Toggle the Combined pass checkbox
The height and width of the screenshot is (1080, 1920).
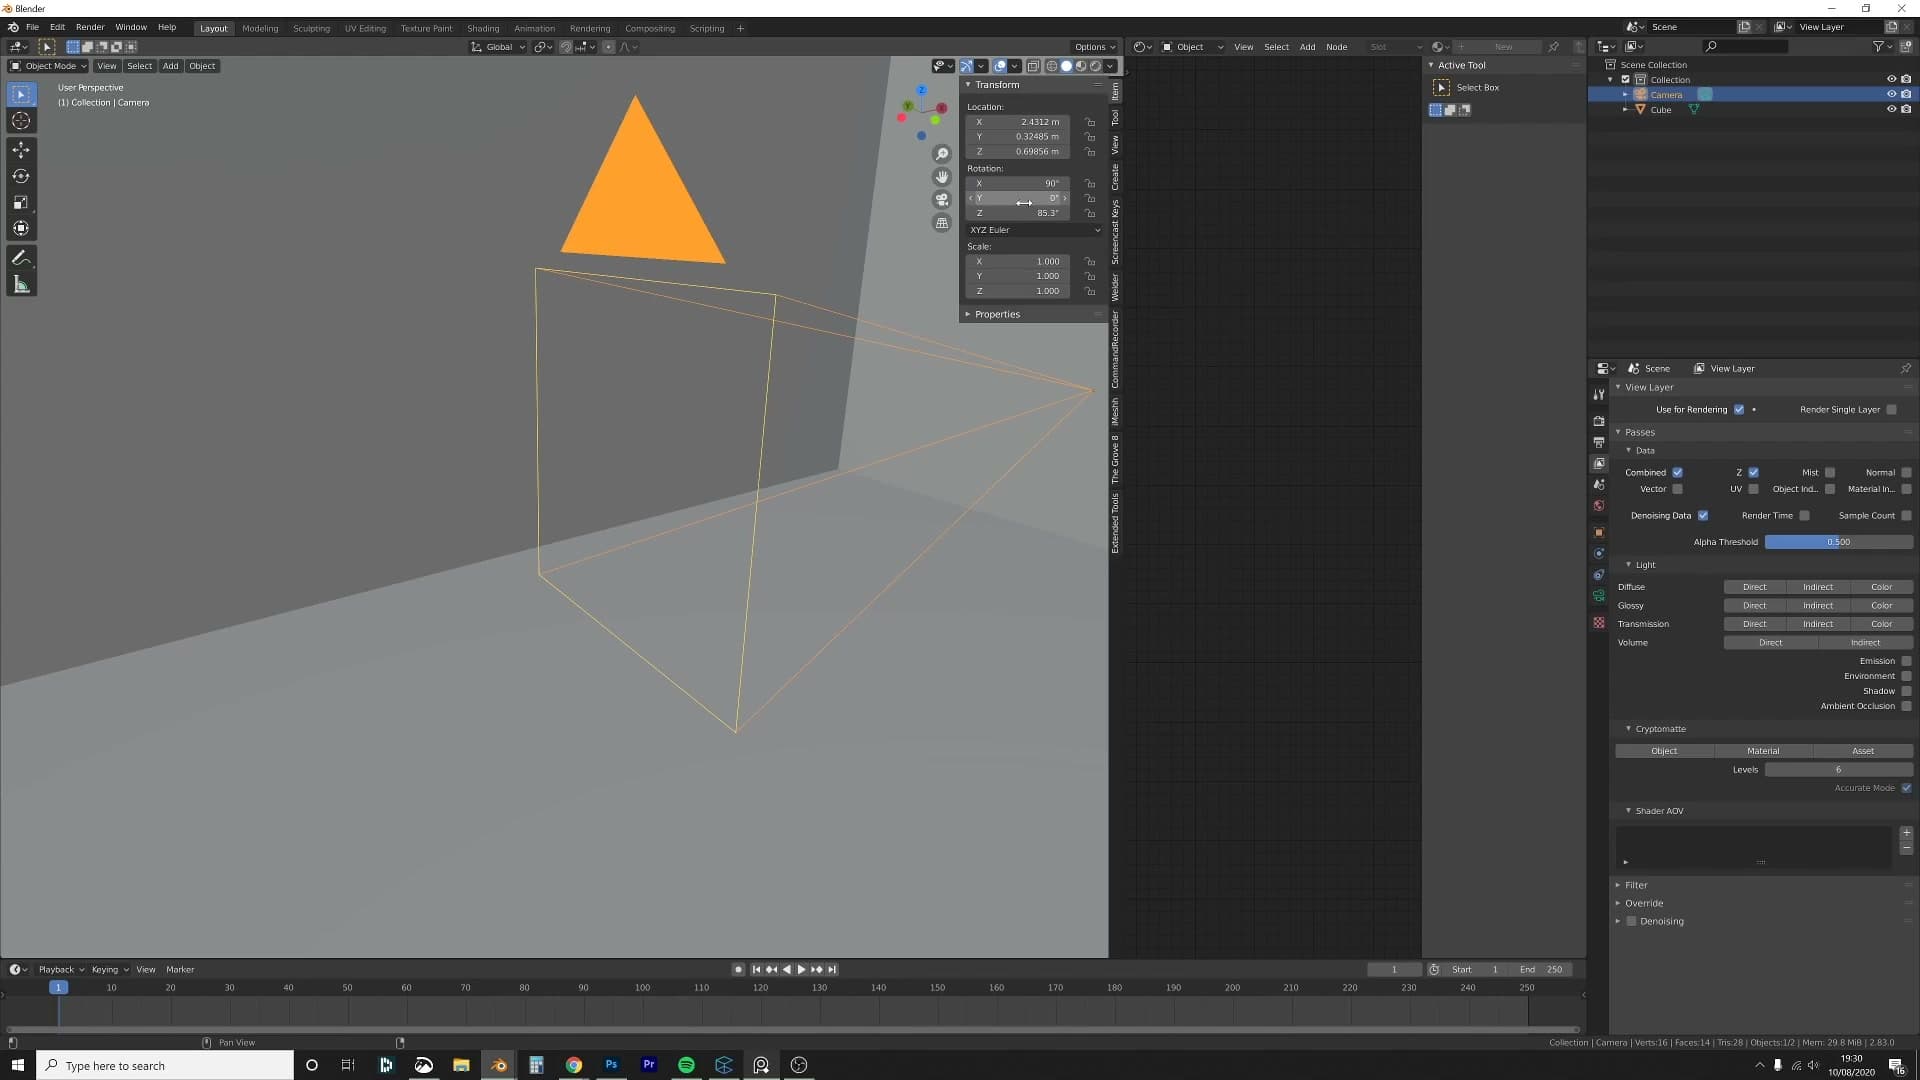tap(1677, 473)
